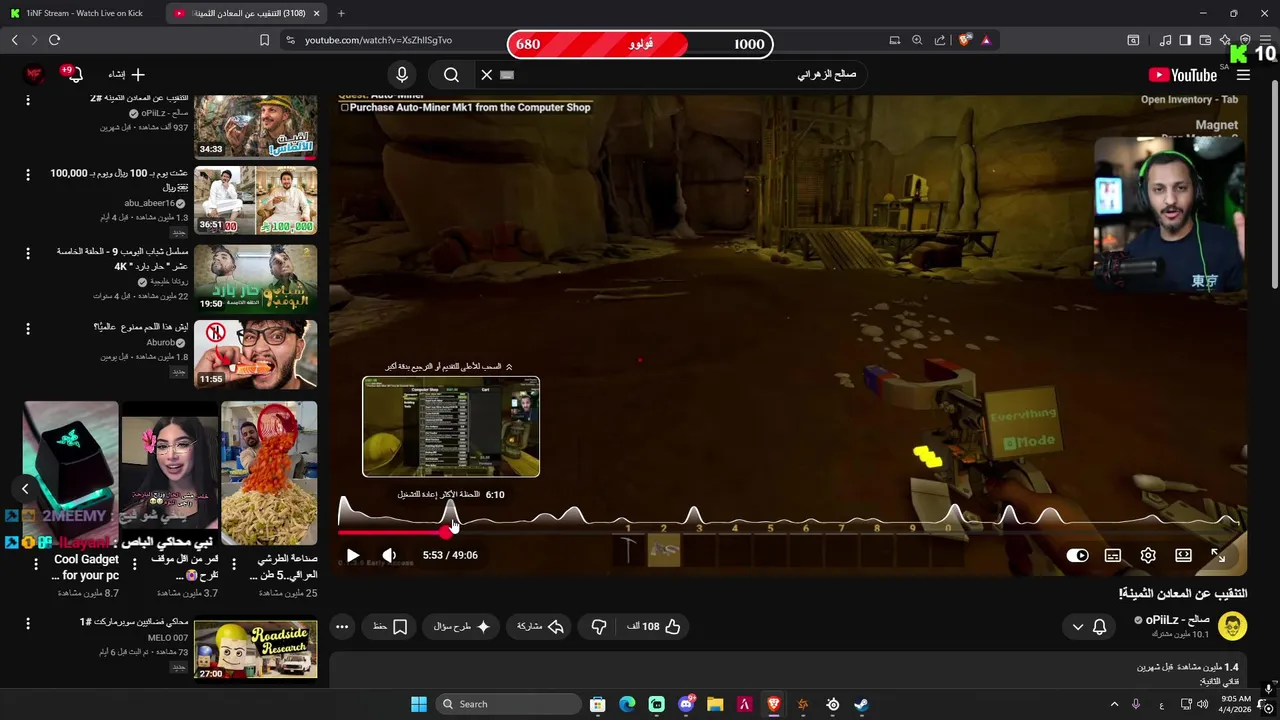Open the Roadside Research 27:00 thumbnail
The height and width of the screenshot is (720, 1280).
coord(255,650)
